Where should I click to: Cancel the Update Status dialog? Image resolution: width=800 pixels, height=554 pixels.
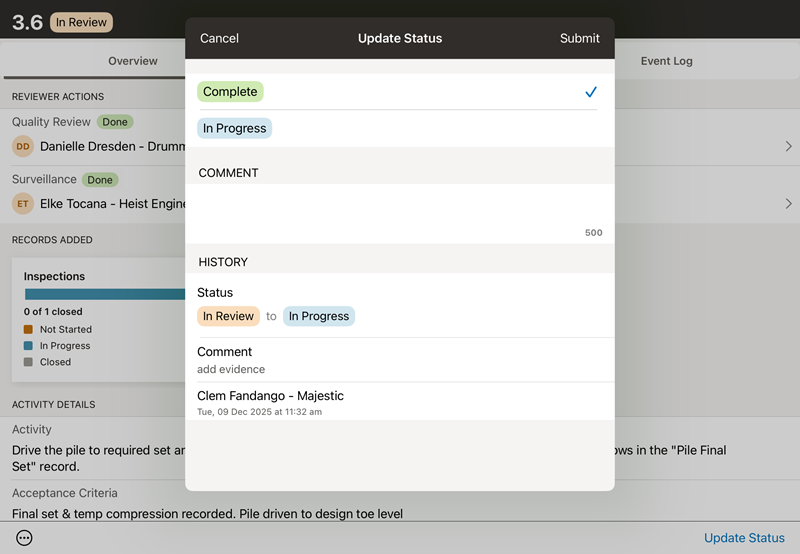[219, 39]
